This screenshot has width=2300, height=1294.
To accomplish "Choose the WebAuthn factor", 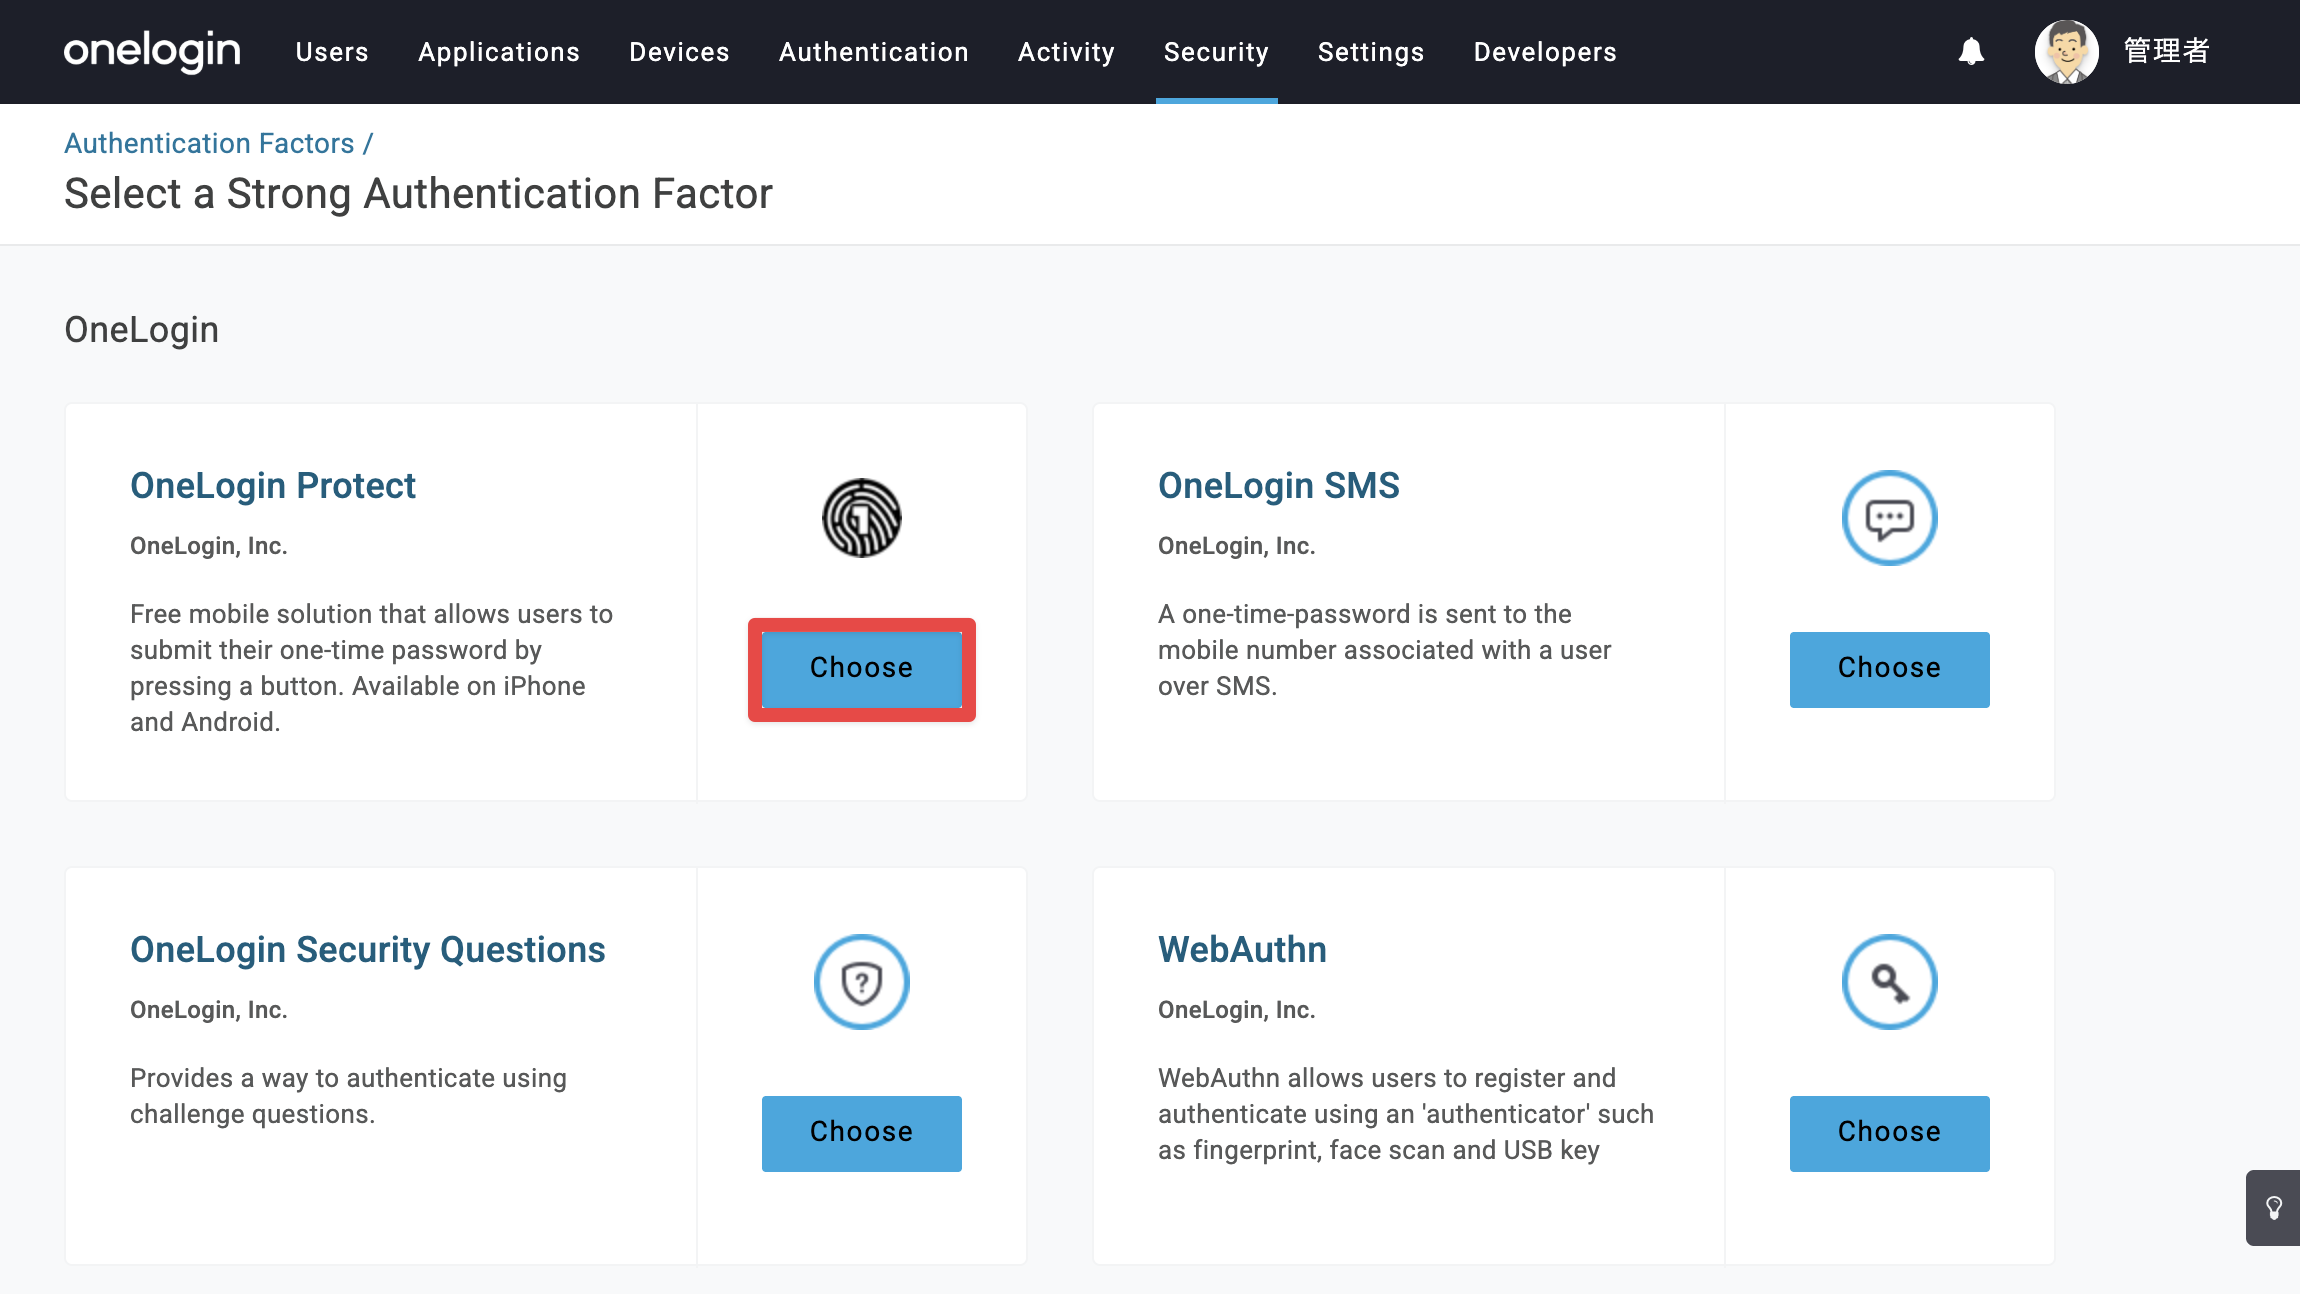I will point(1890,1133).
